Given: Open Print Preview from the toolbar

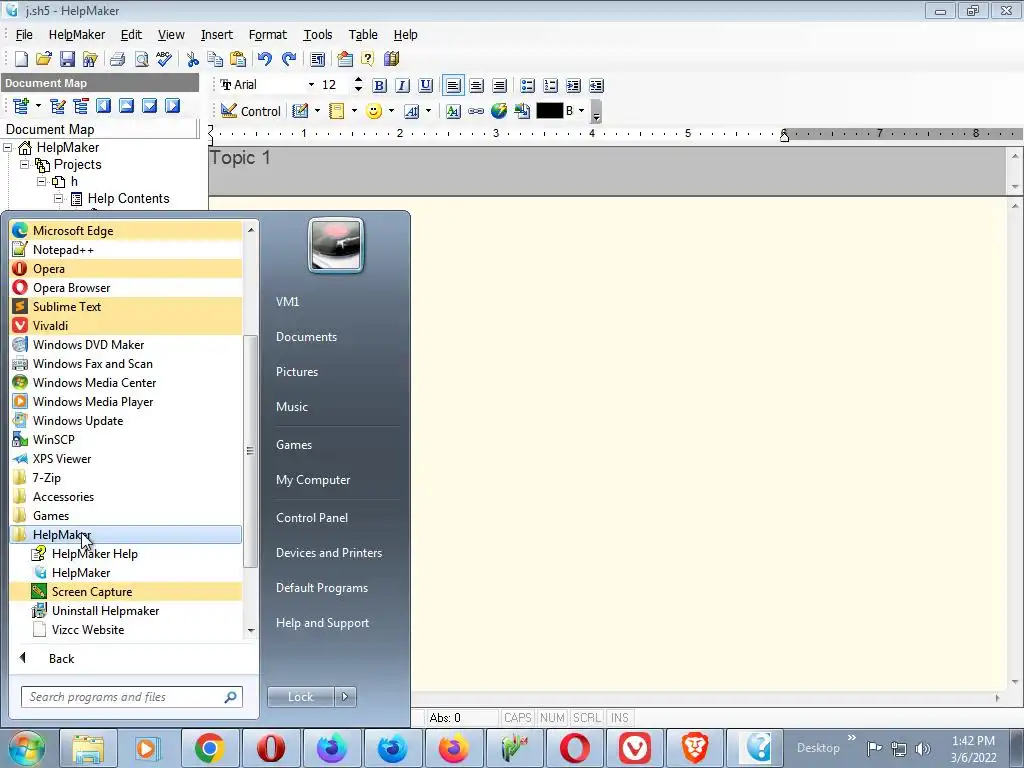Looking at the screenshot, I should (141, 59).
